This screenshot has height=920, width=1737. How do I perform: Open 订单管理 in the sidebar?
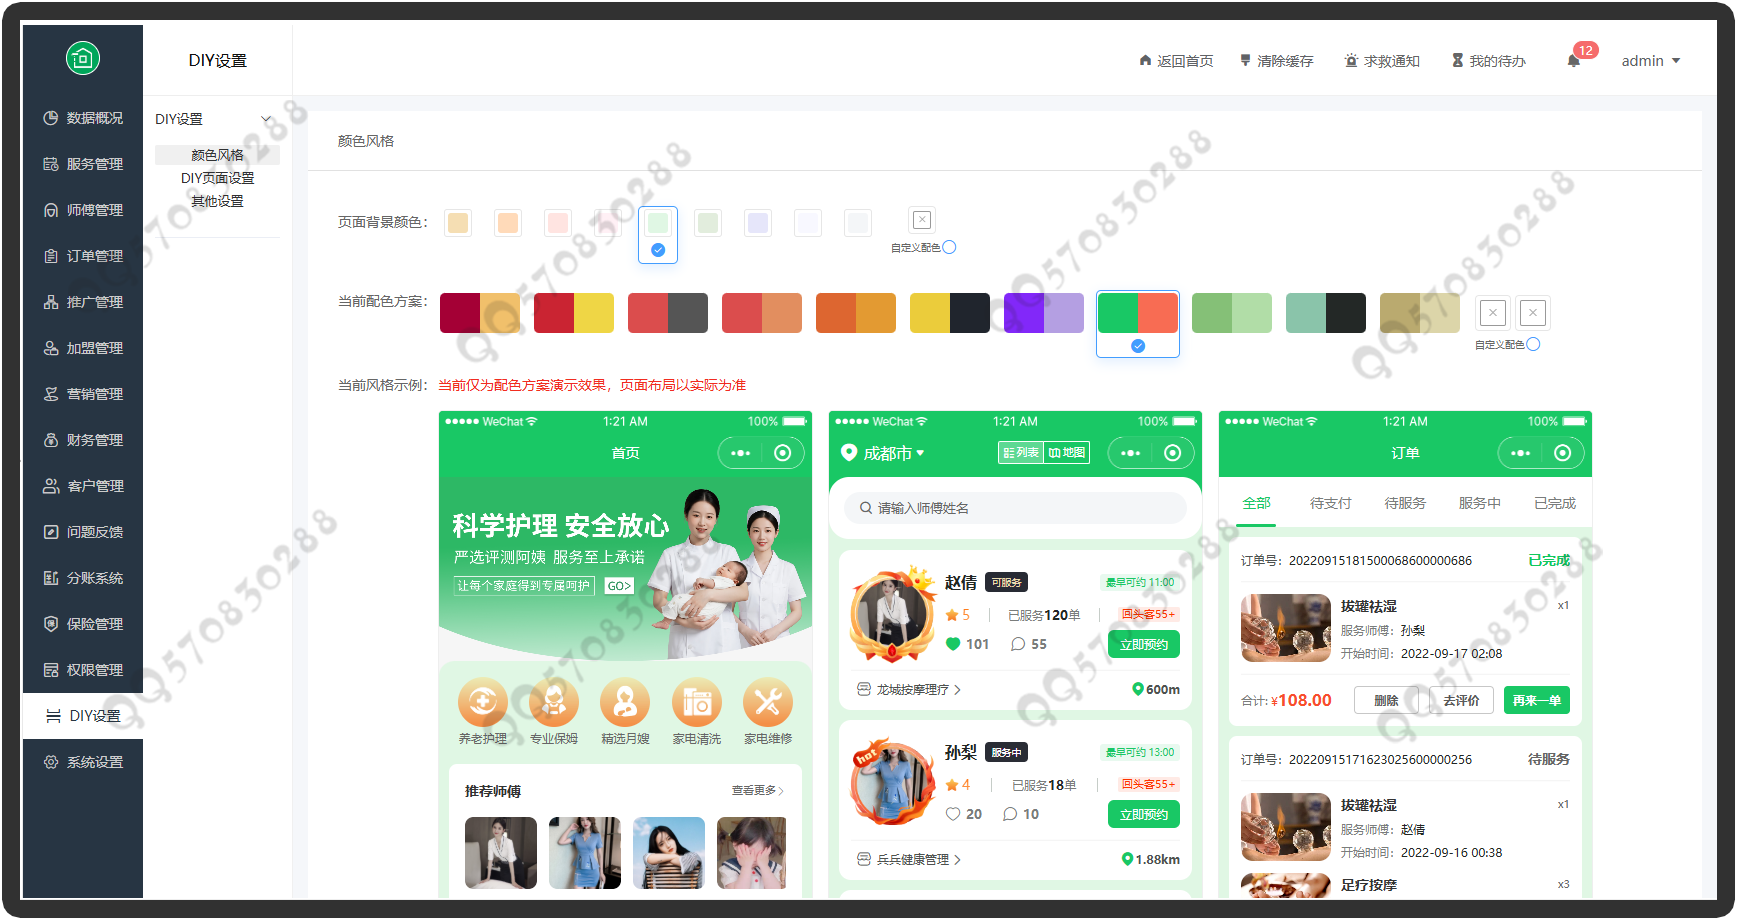84,256
